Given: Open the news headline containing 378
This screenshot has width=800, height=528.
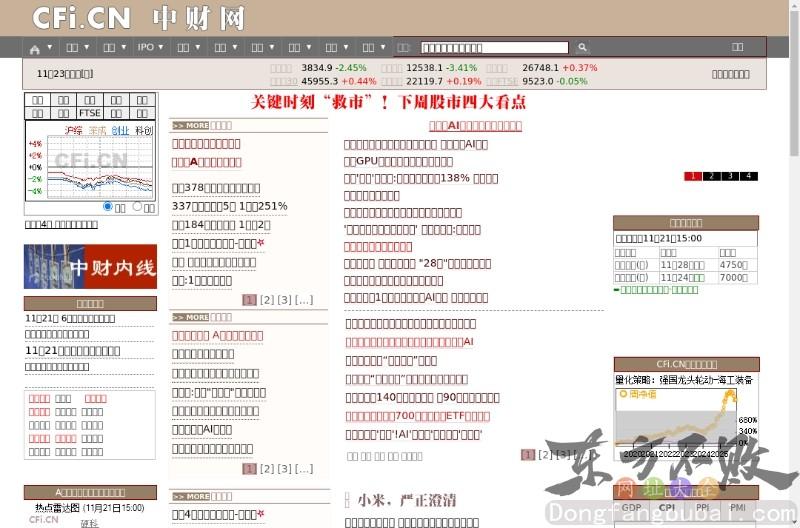Looking at the screenshot, I should 216,188.
